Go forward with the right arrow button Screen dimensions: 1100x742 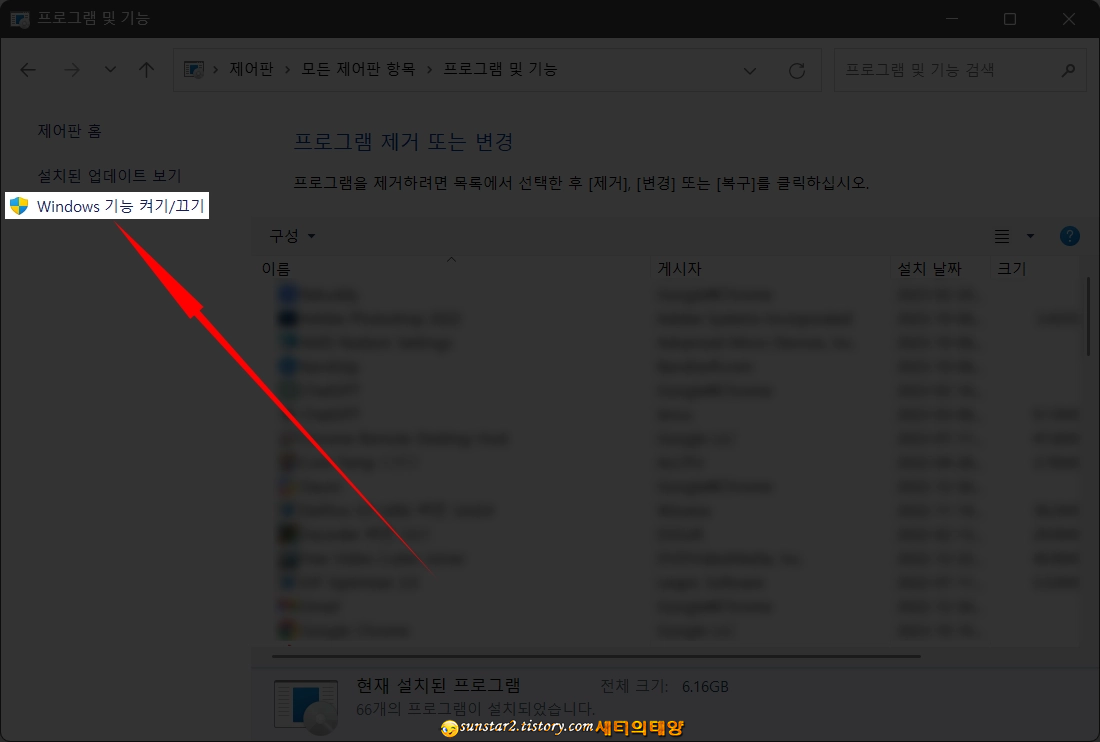[x=72, y=69]
